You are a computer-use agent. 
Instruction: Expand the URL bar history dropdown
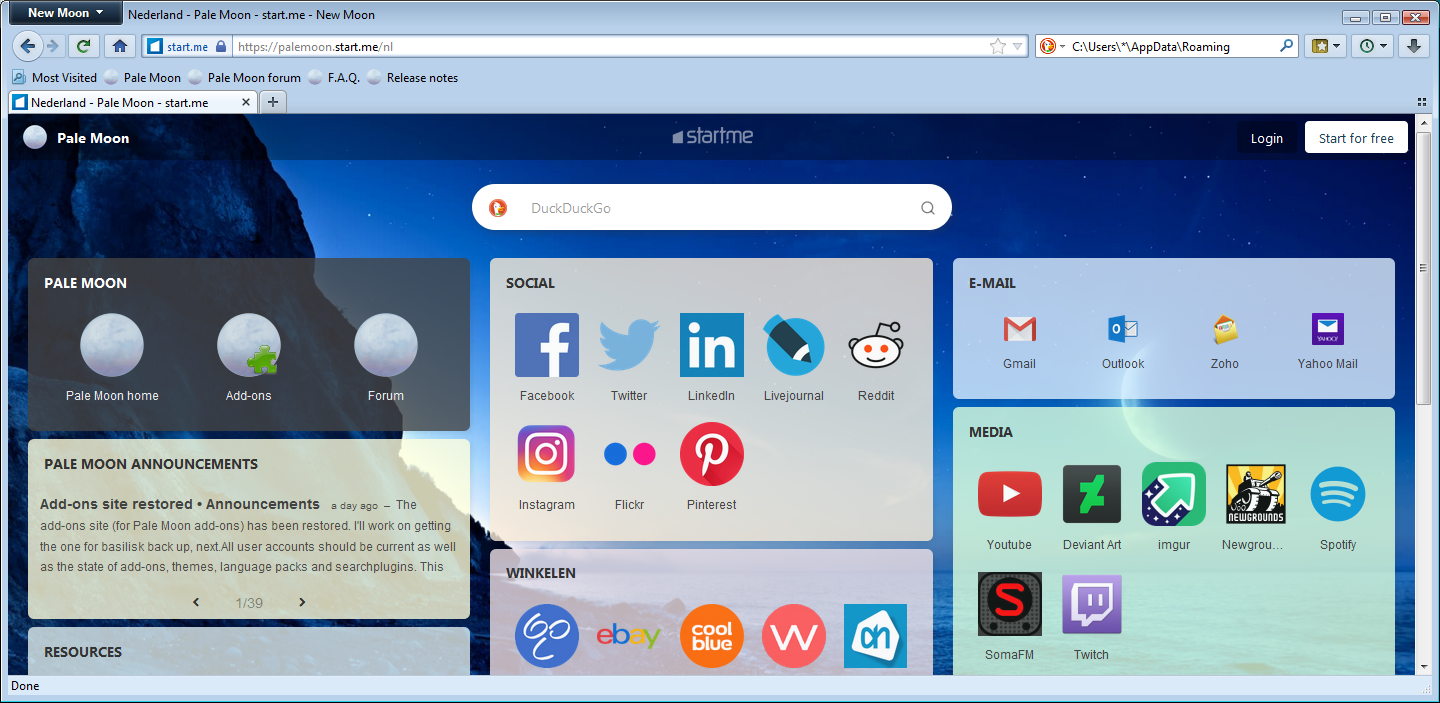1017,46
